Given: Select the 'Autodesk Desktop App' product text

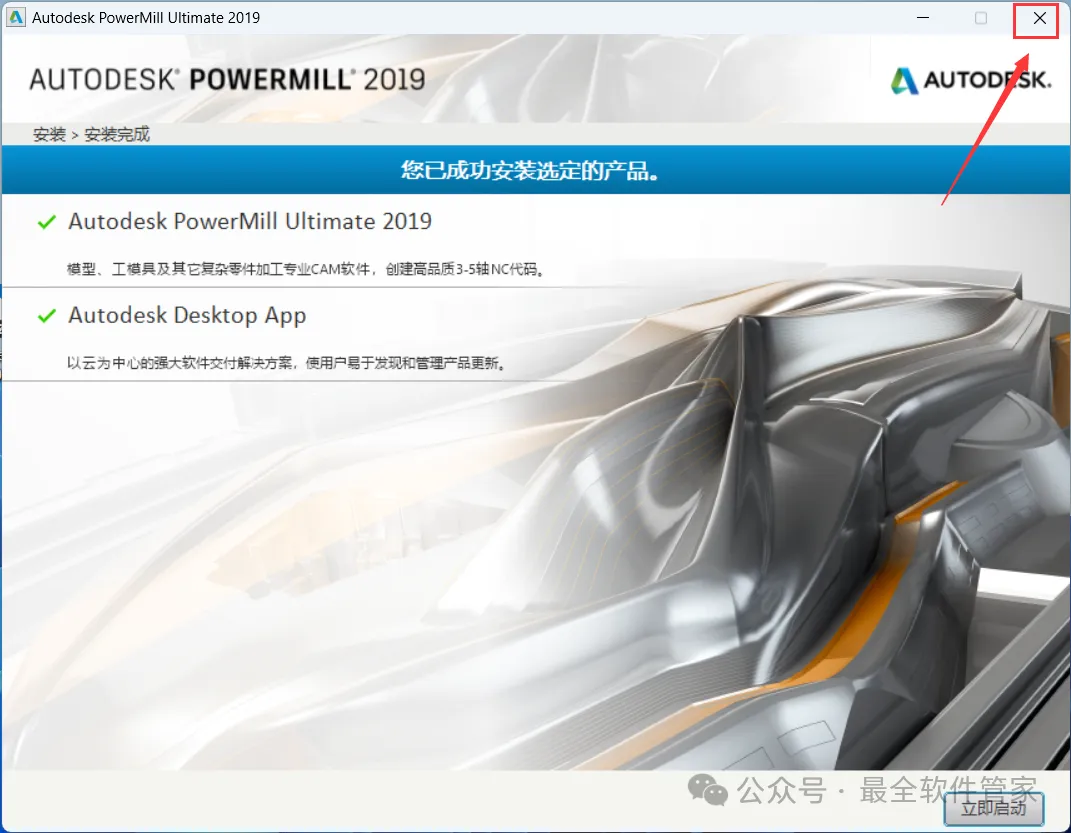Looking at the screenshot, I should click(187, 315).
